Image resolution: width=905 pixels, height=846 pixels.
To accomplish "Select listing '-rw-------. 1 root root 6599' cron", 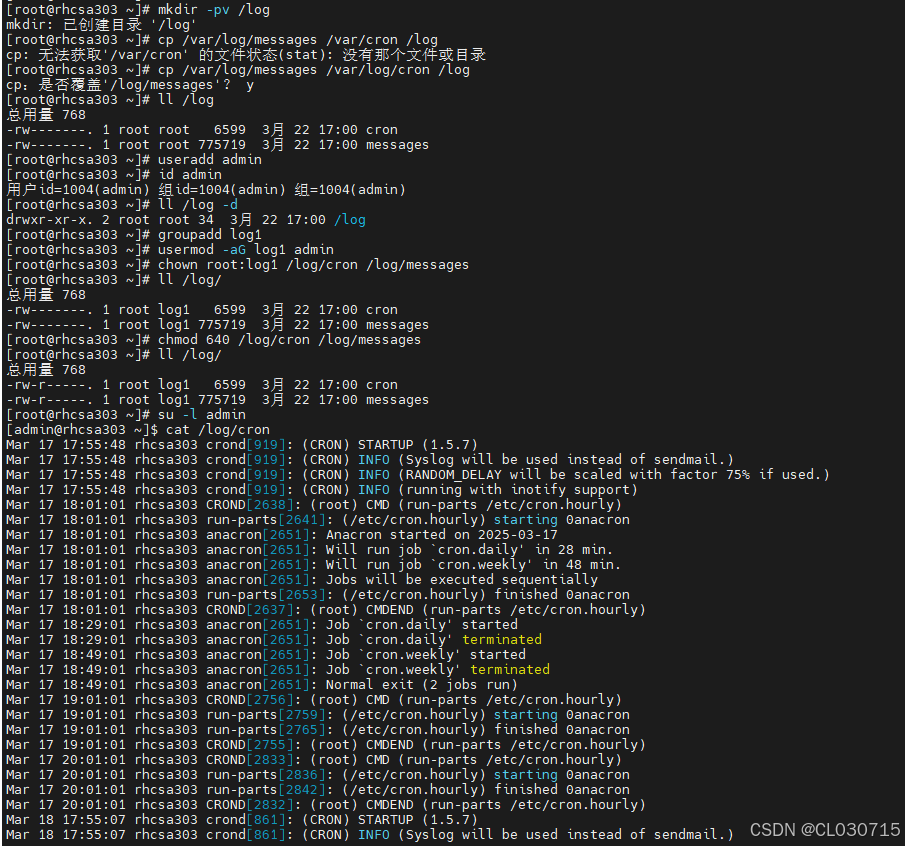I will [202, 130].
